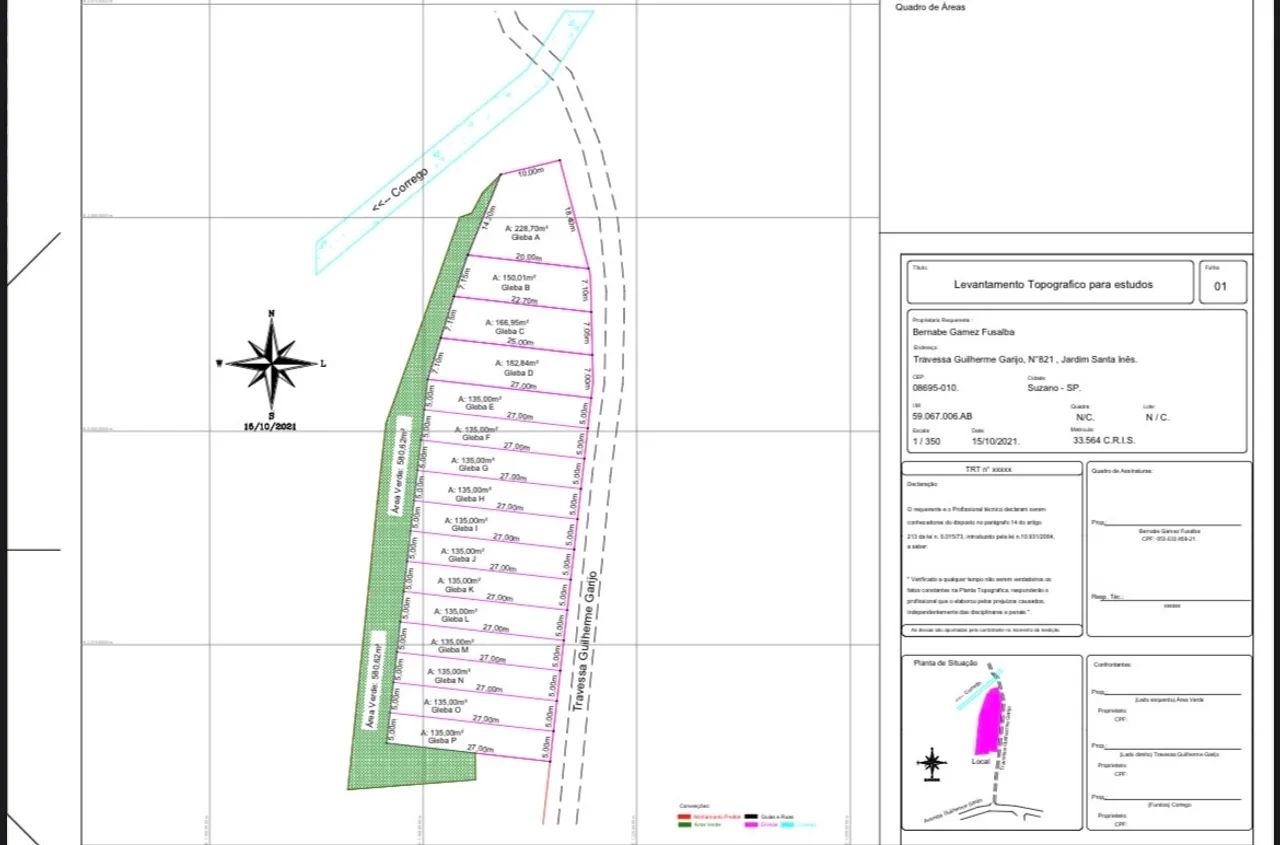Click the magenta site thumbnail in location plan
Screen dimensions: 1280x845
(x=989, y=720)
